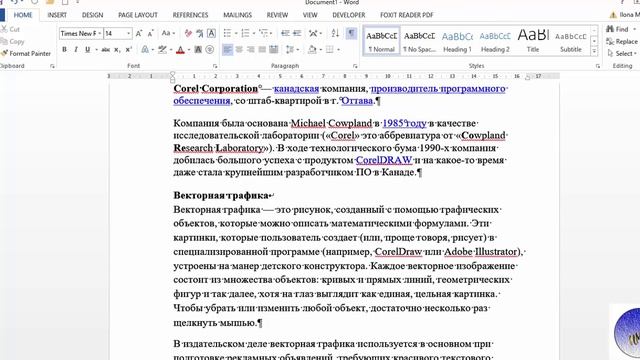This screenshot has height=360, width=640.
Task: Start a bulleted list
Action: tap(227, 33)
